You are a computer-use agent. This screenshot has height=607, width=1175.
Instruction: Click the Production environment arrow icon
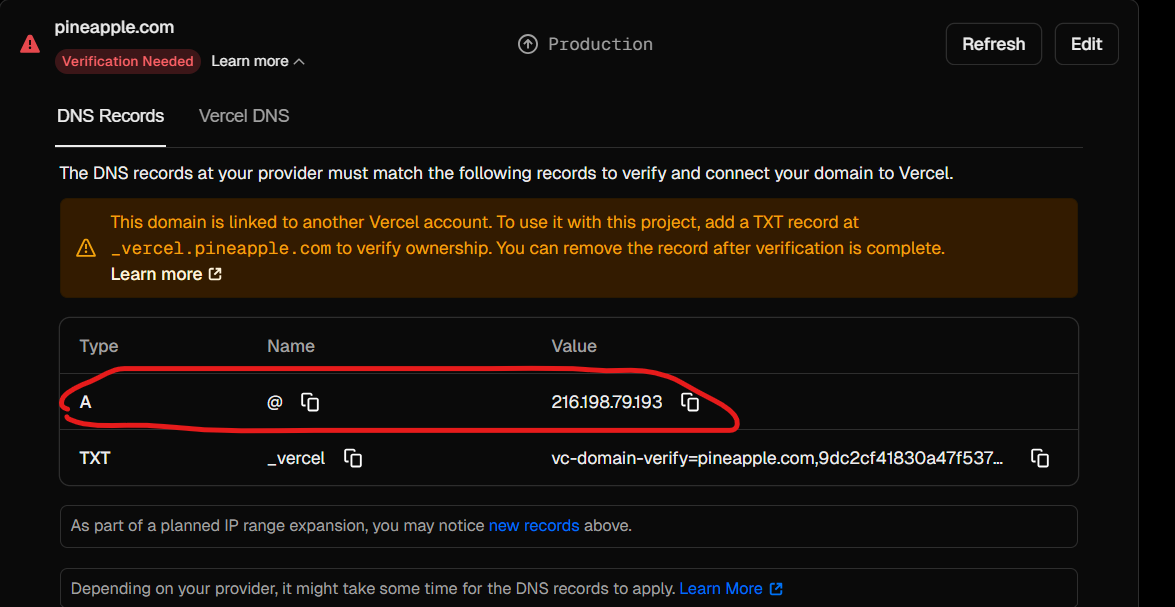(x=528, y=44)
